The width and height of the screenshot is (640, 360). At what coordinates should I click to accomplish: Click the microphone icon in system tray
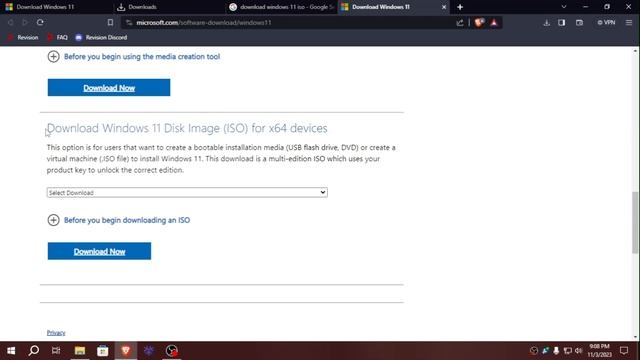click(556, 351)
